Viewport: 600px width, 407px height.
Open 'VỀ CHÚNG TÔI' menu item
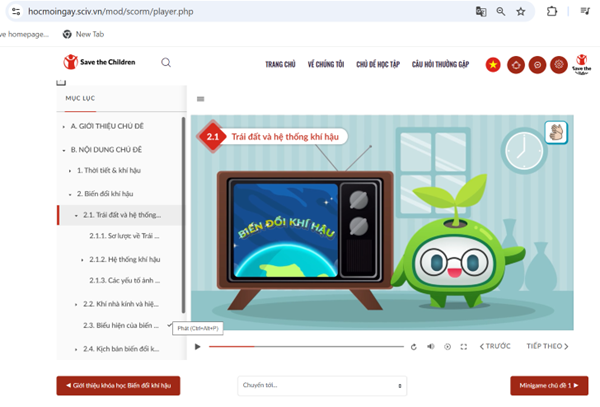pos(325,64)
